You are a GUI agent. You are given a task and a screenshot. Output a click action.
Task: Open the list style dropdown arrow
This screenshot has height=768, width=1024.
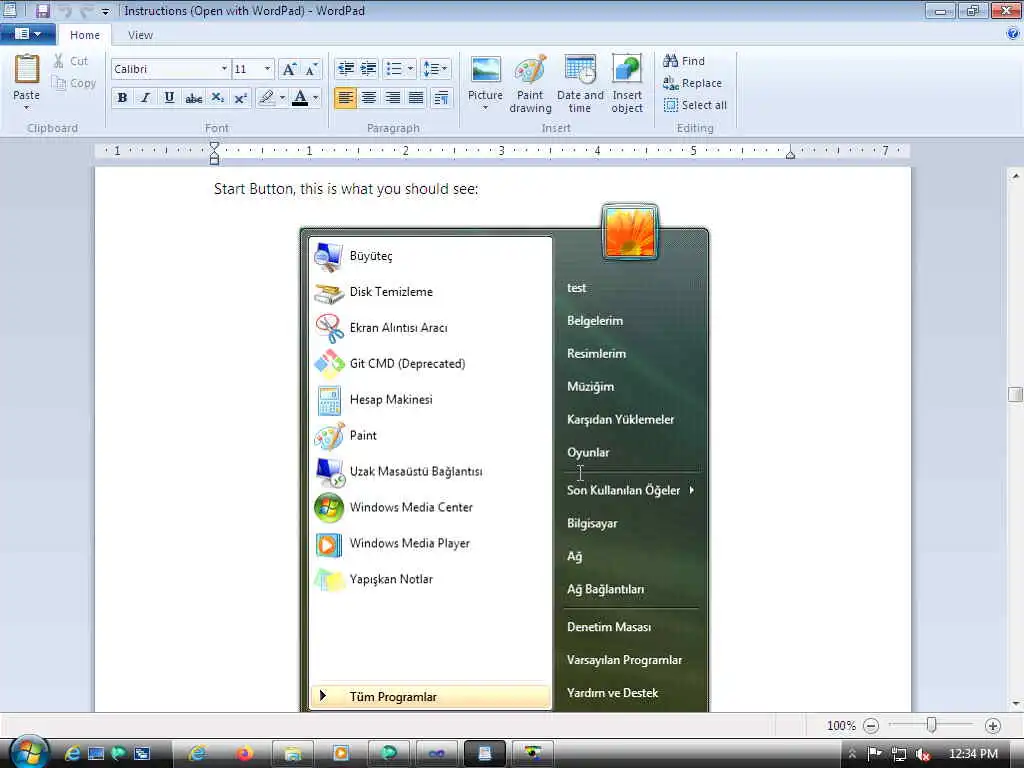click(x=411, y=69)
